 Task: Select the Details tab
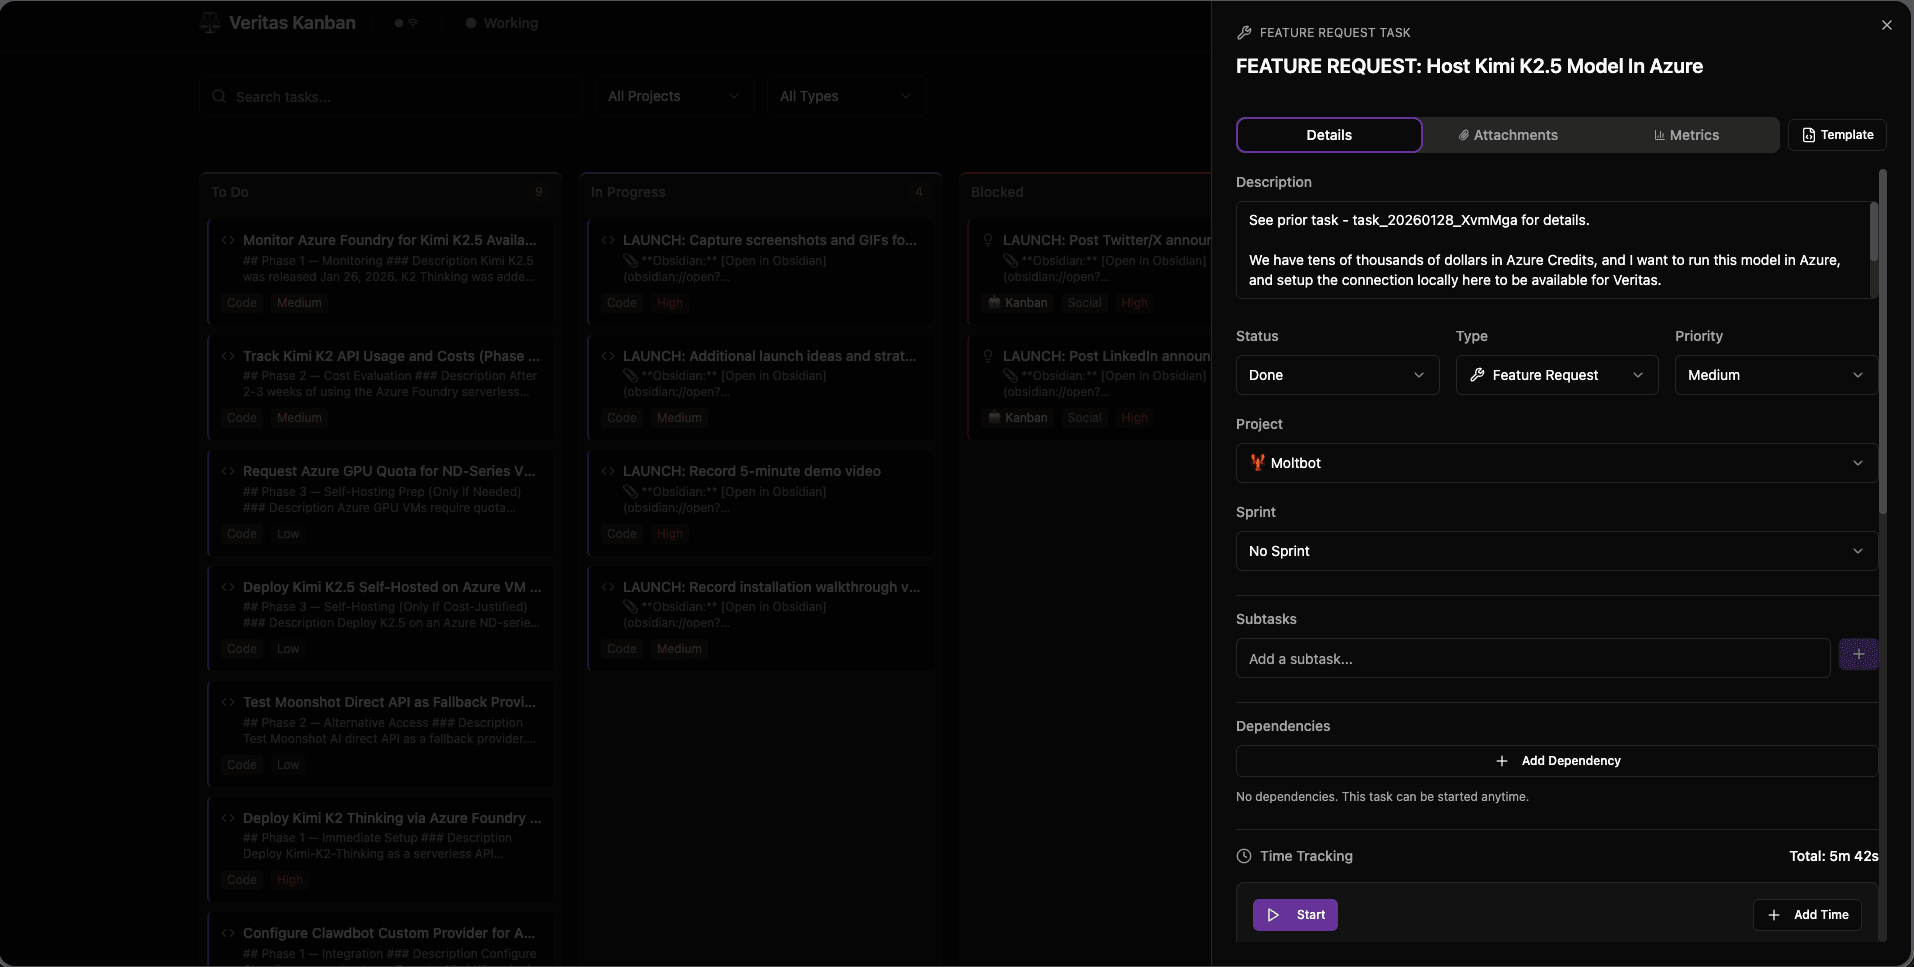coord(1328,135)
